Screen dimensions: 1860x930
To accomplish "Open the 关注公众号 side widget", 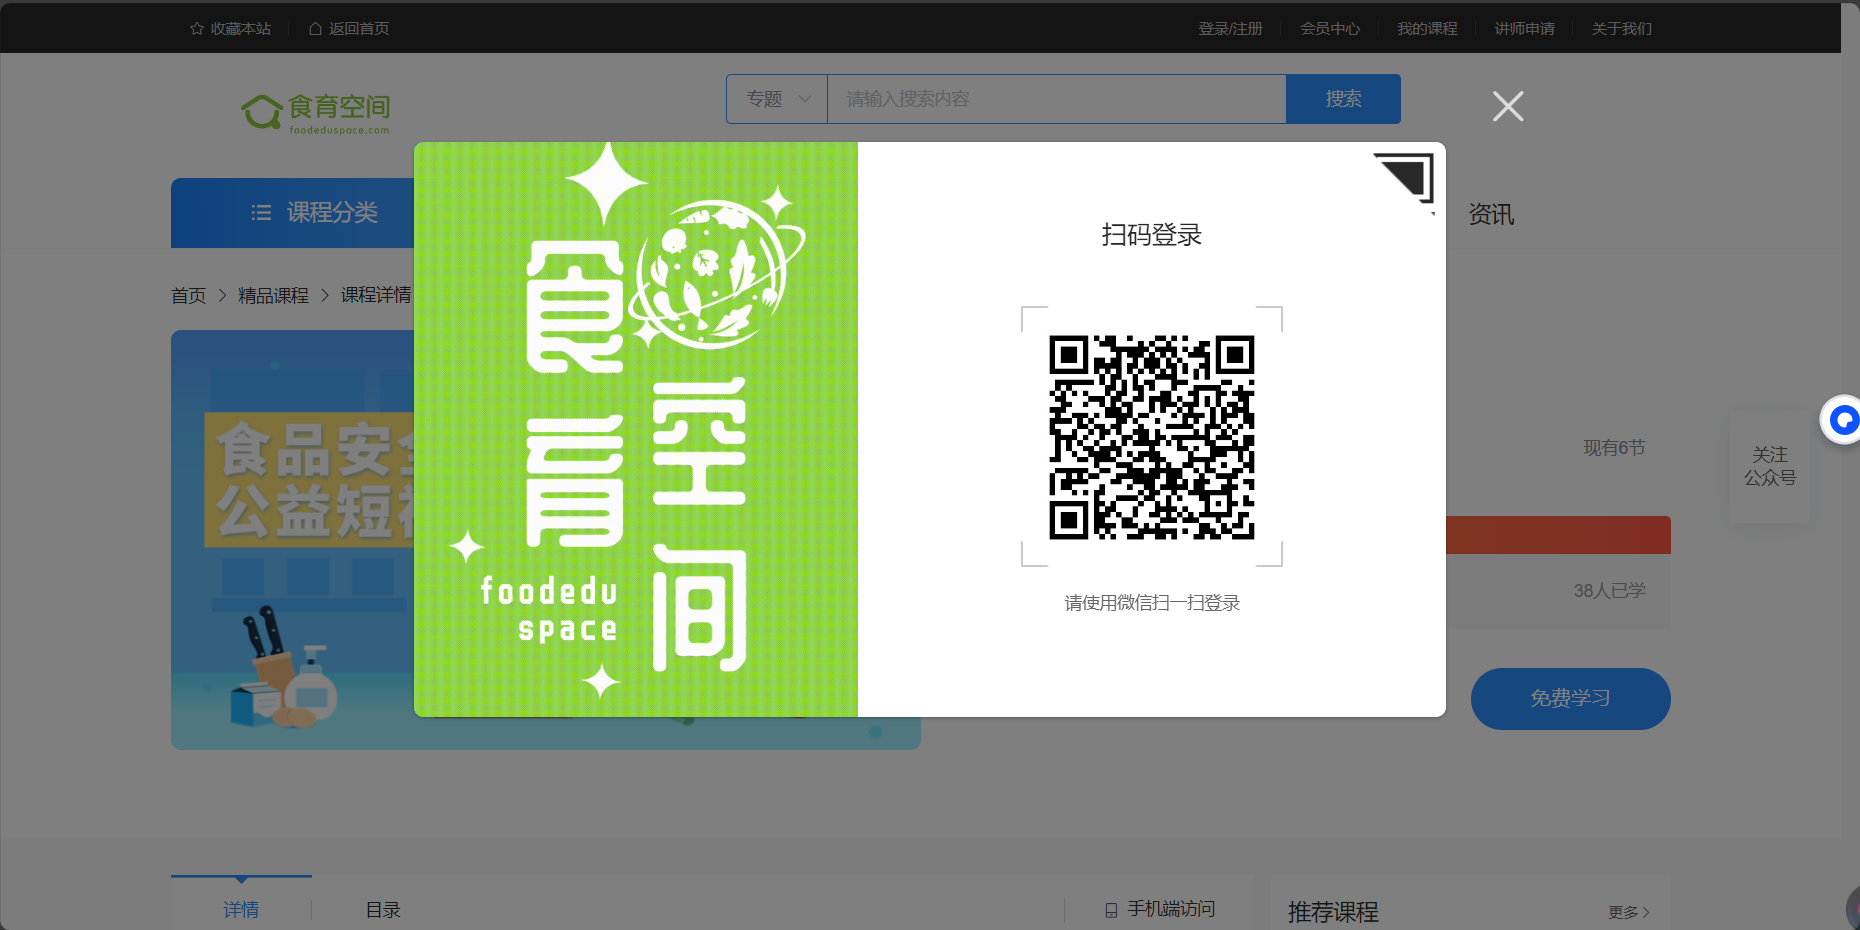I will [1770, 466].
